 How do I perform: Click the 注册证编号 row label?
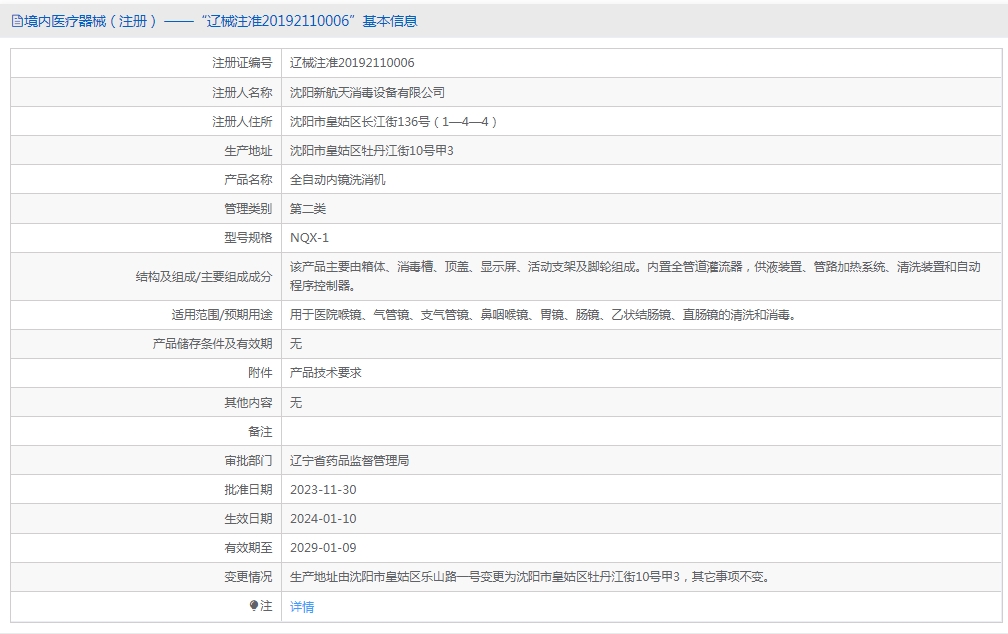241,63
